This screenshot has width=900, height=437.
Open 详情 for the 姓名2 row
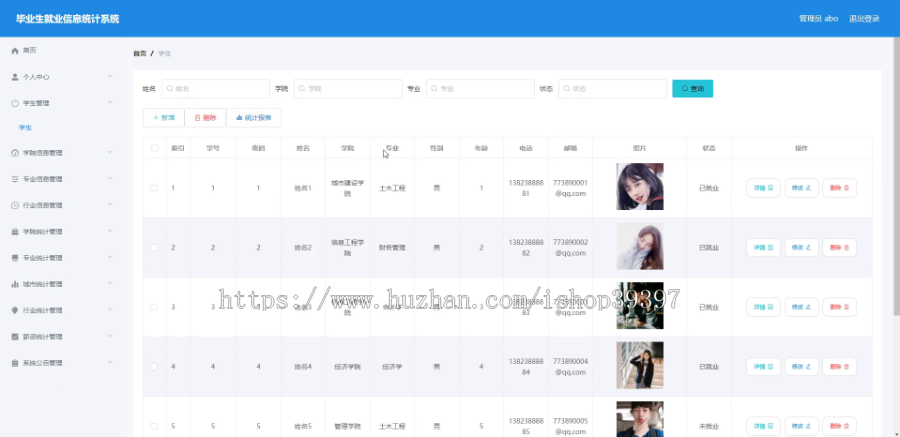763,247
